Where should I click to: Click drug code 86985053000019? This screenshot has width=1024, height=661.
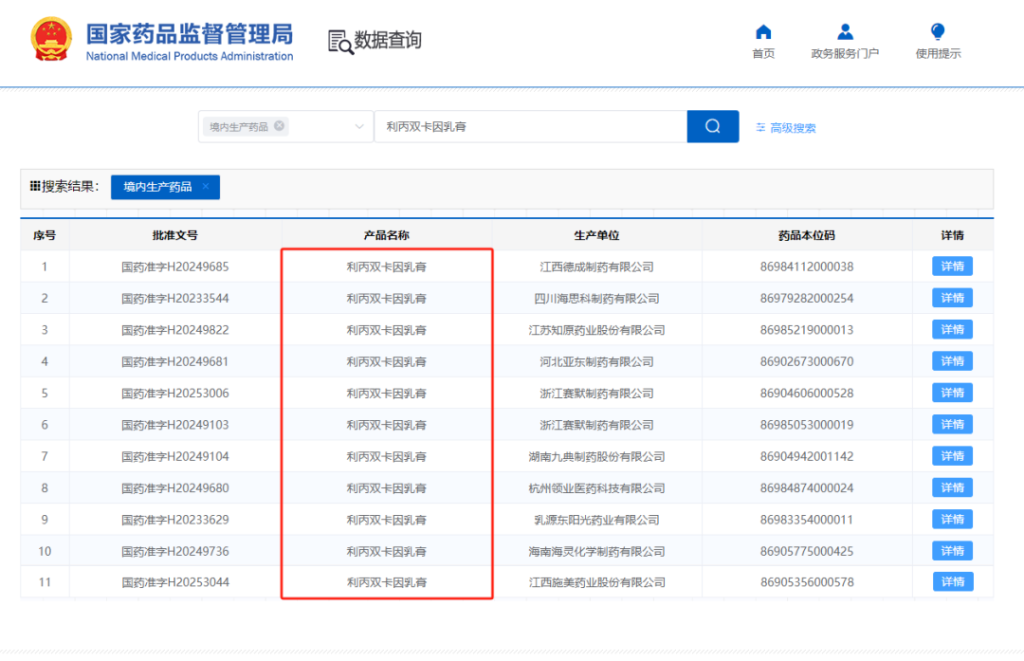pyautogui.click(x=807, y=425)
